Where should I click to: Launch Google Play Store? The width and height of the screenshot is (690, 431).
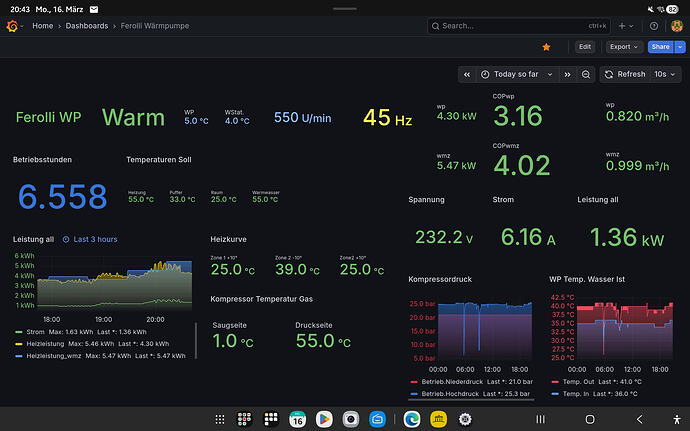pos(324,419)
